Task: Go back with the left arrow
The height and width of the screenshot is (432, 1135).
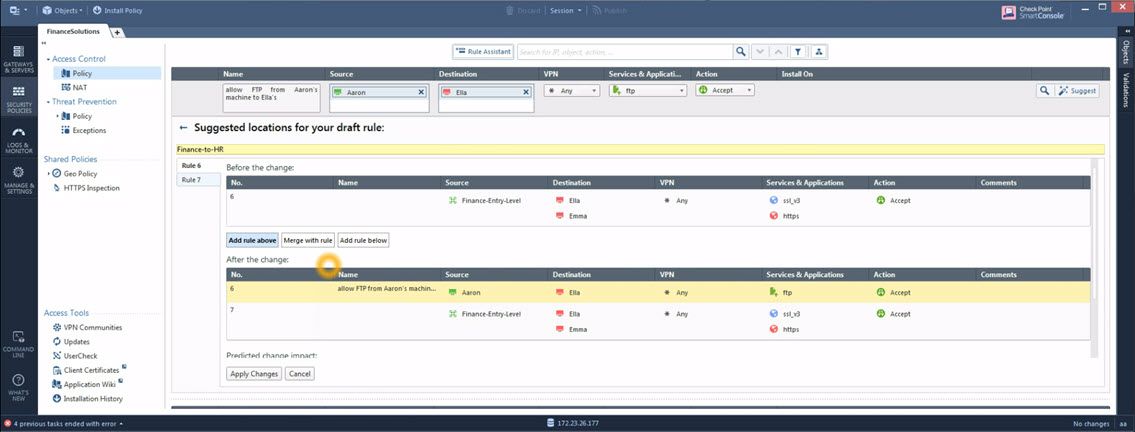Action: 183,127
